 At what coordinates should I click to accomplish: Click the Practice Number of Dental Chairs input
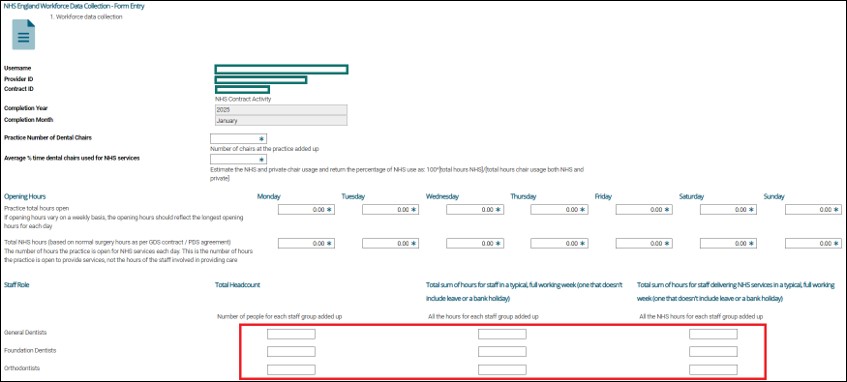(x=238, y=139)
